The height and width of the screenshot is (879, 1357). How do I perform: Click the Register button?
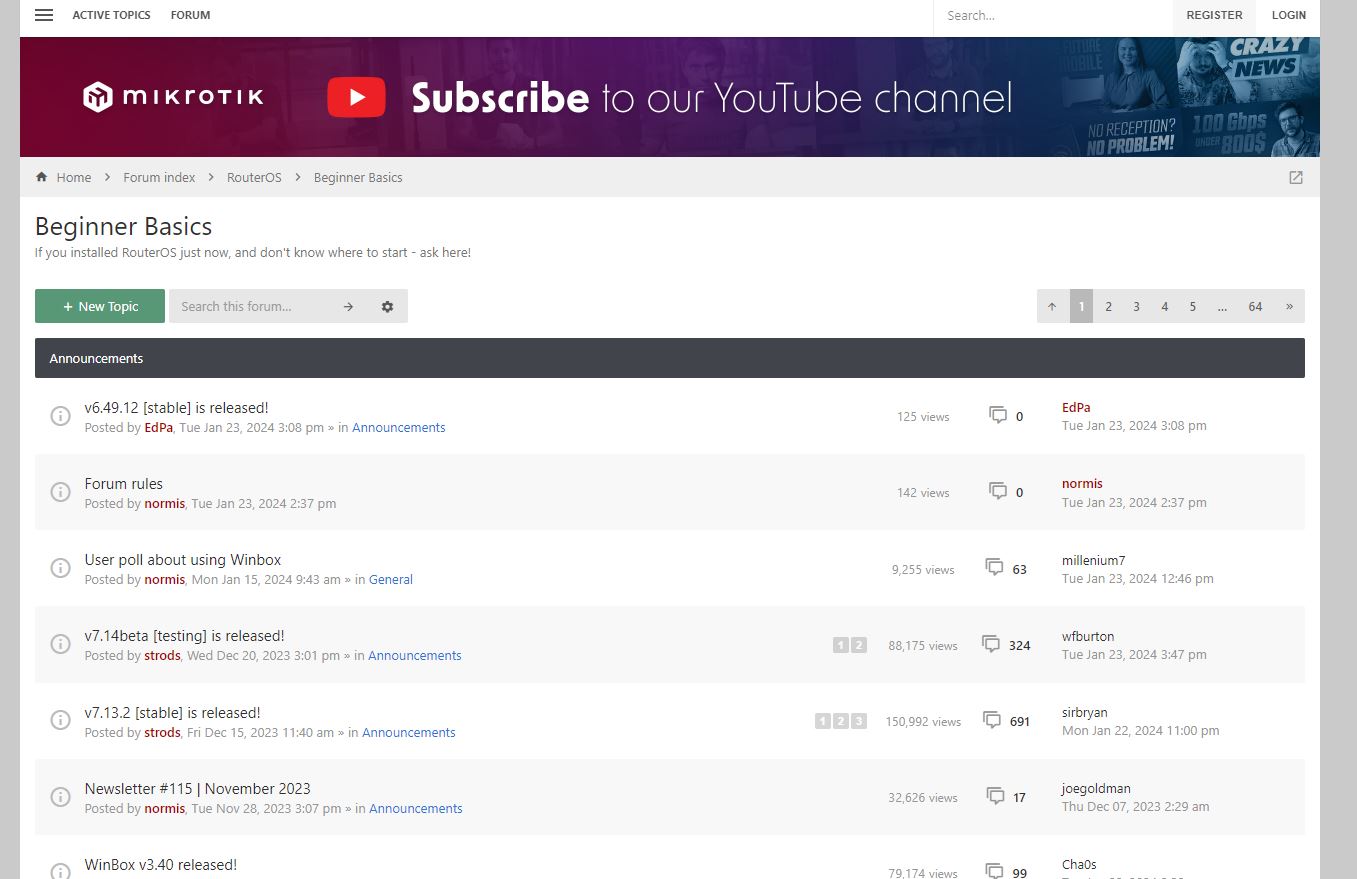coord(1214,15)
